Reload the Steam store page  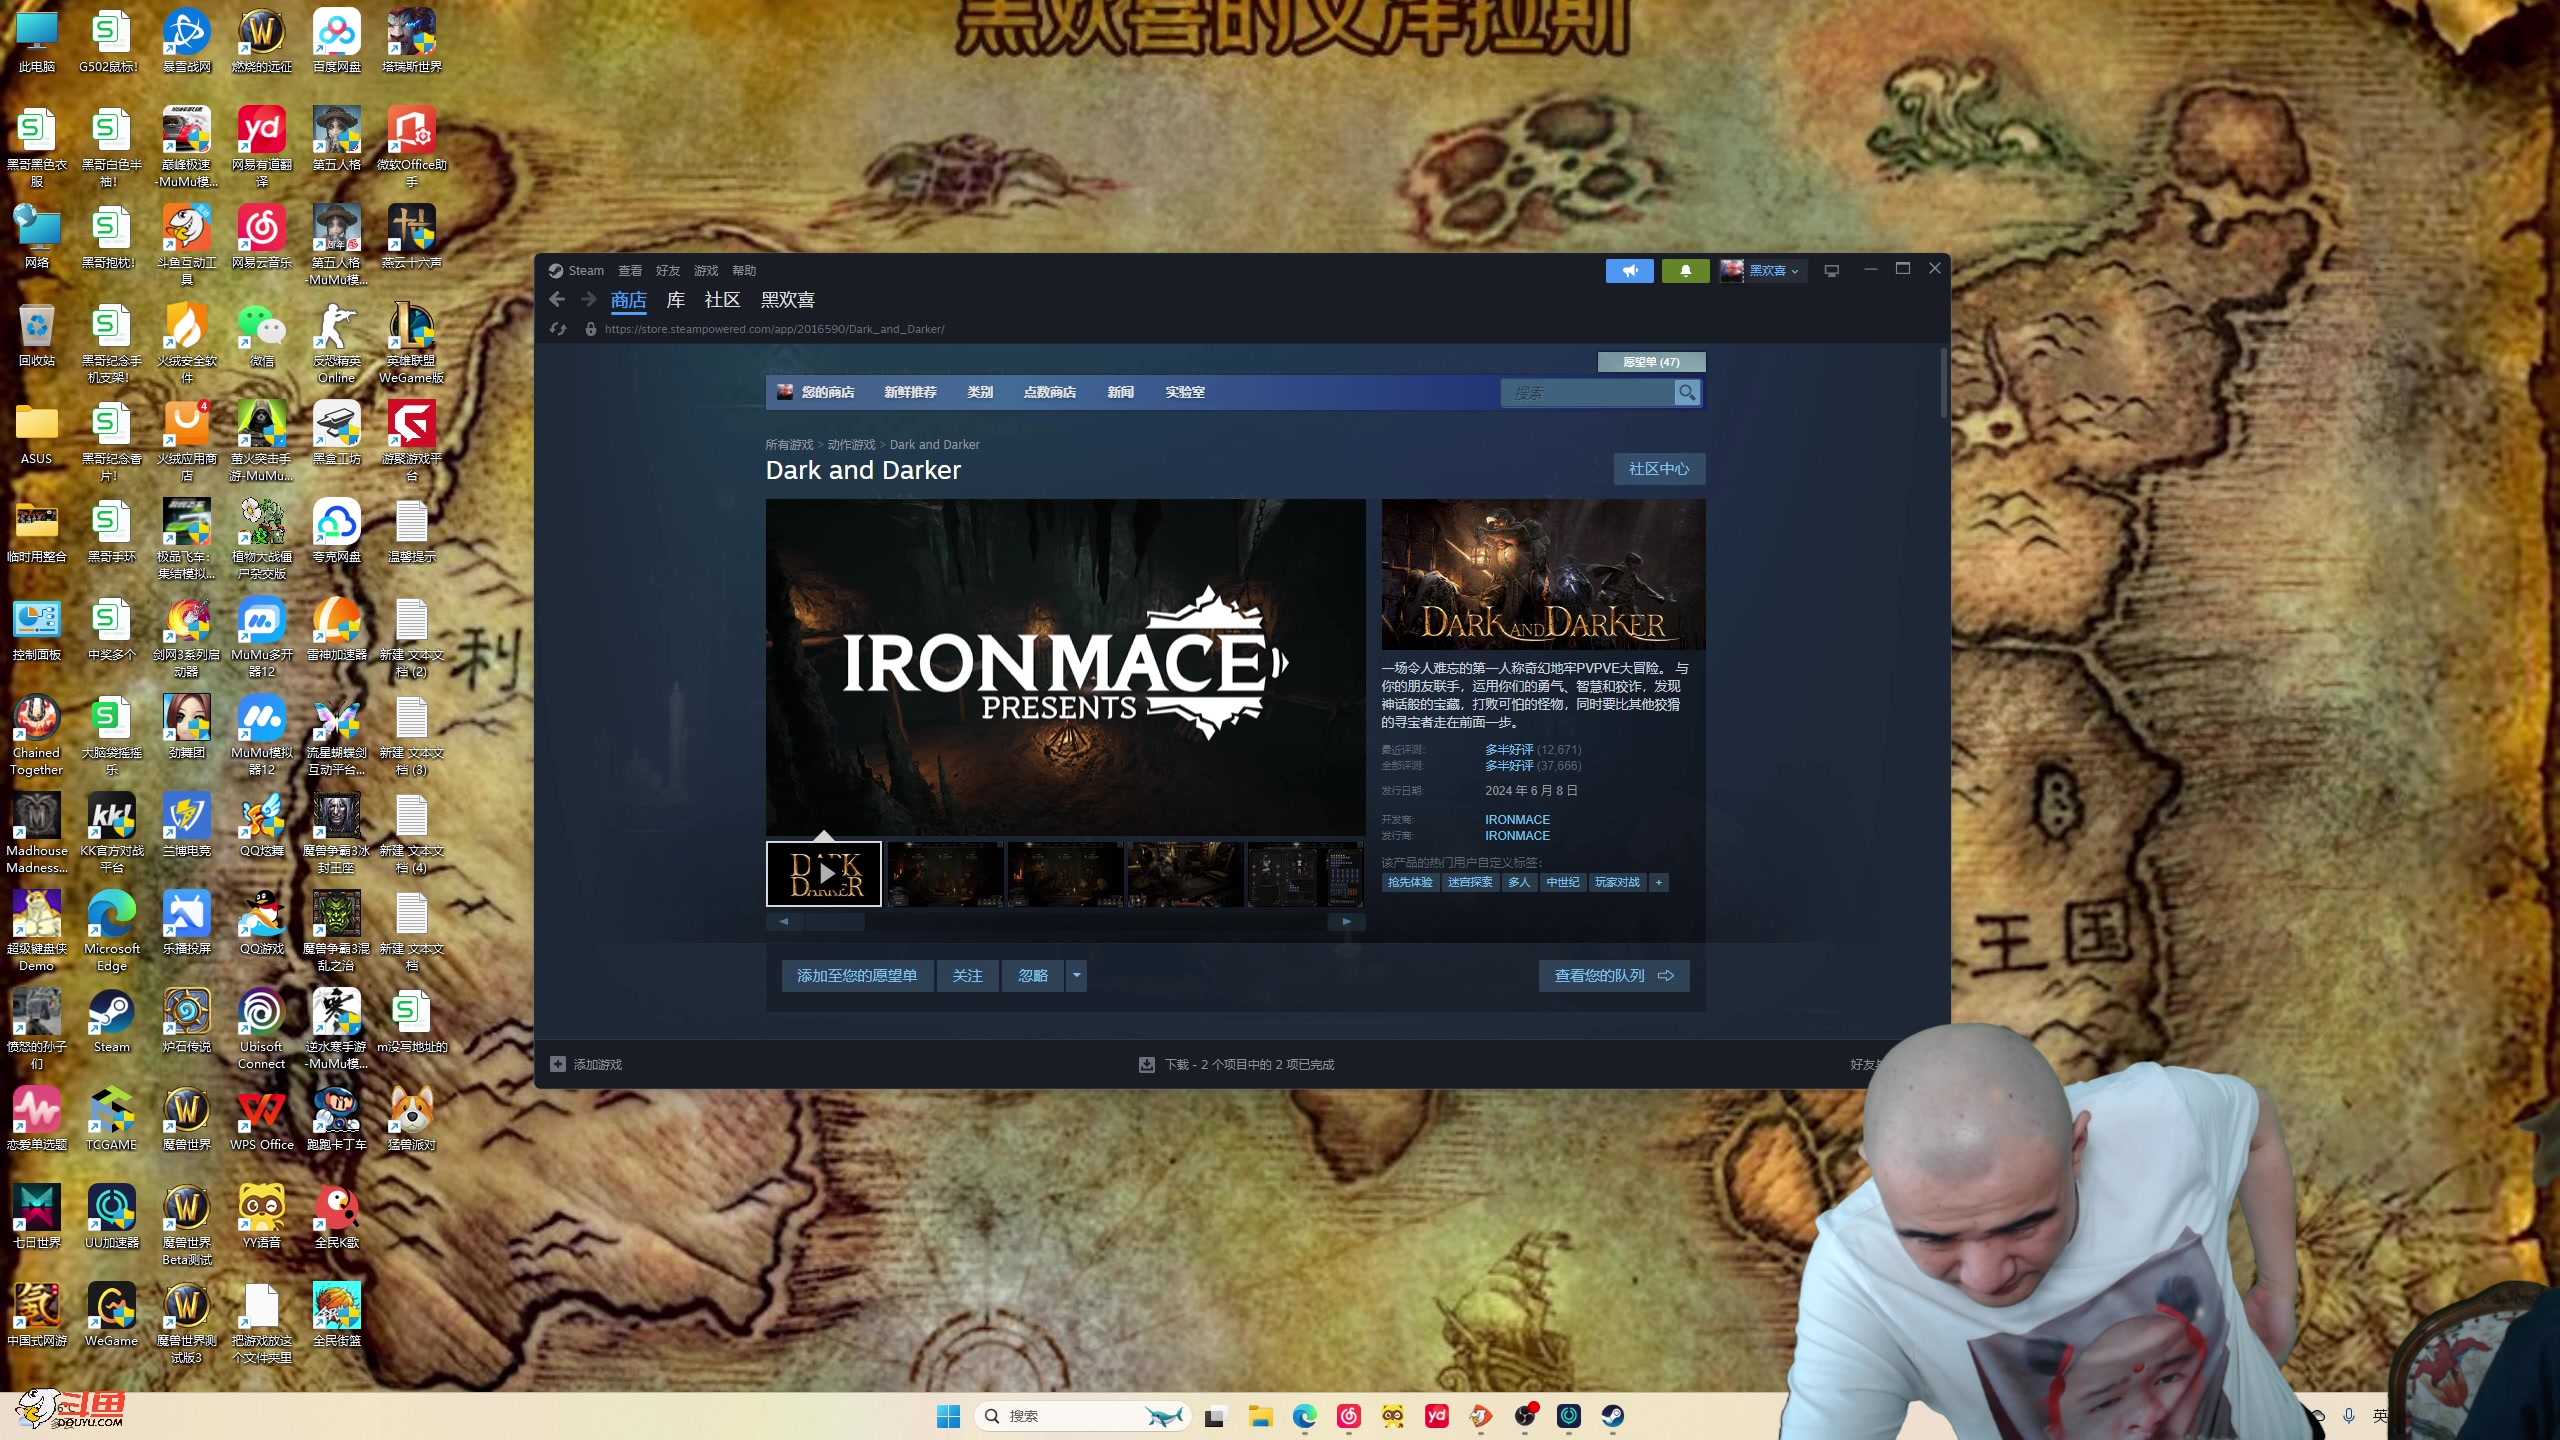[x=558, y=329]
